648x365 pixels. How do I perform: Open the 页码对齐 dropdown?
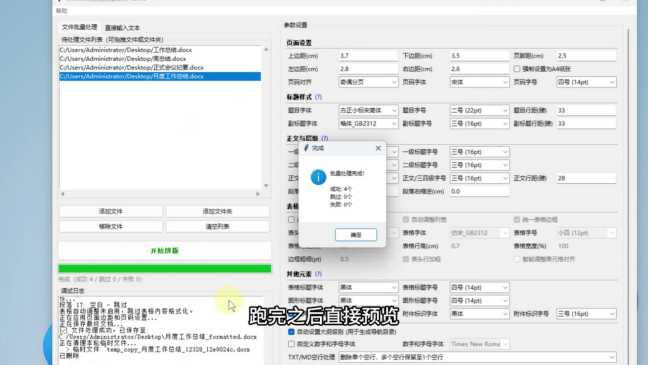[368, 82]
